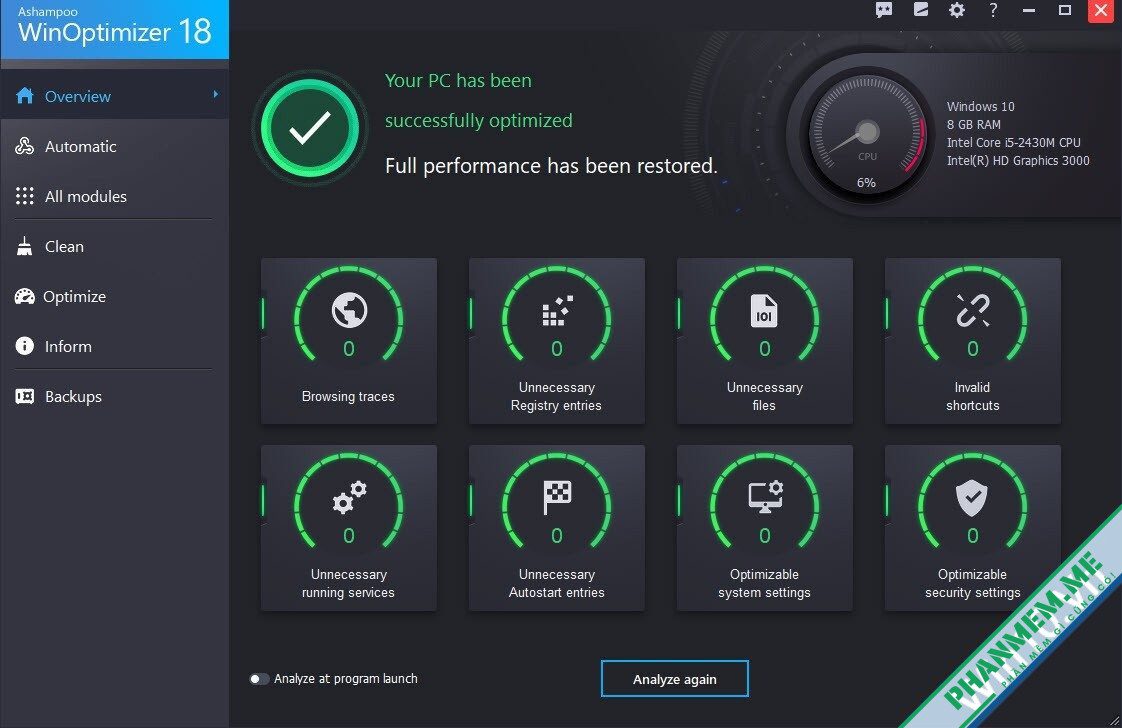Click the Browsing traces count 0
1122x728 pixels.
point(348,349)
